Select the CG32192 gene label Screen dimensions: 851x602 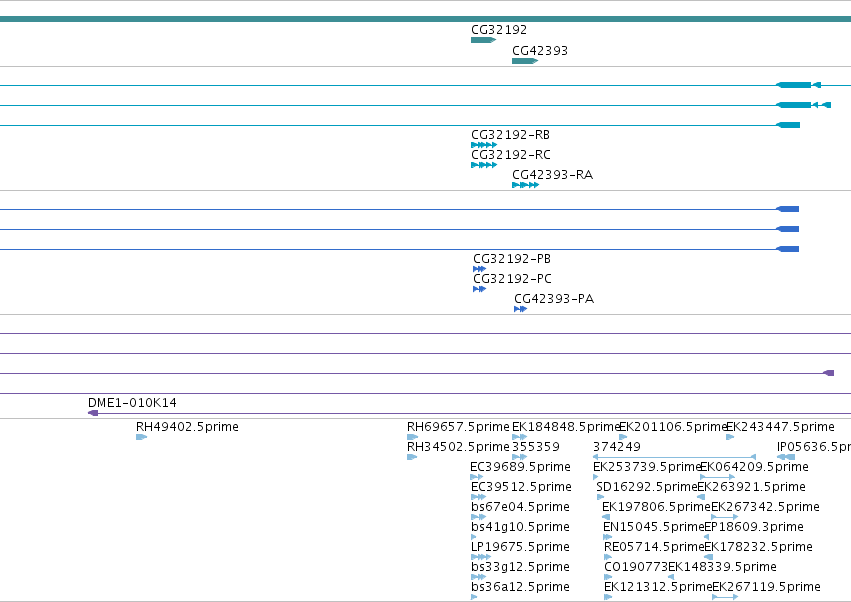tap(499, 30)
